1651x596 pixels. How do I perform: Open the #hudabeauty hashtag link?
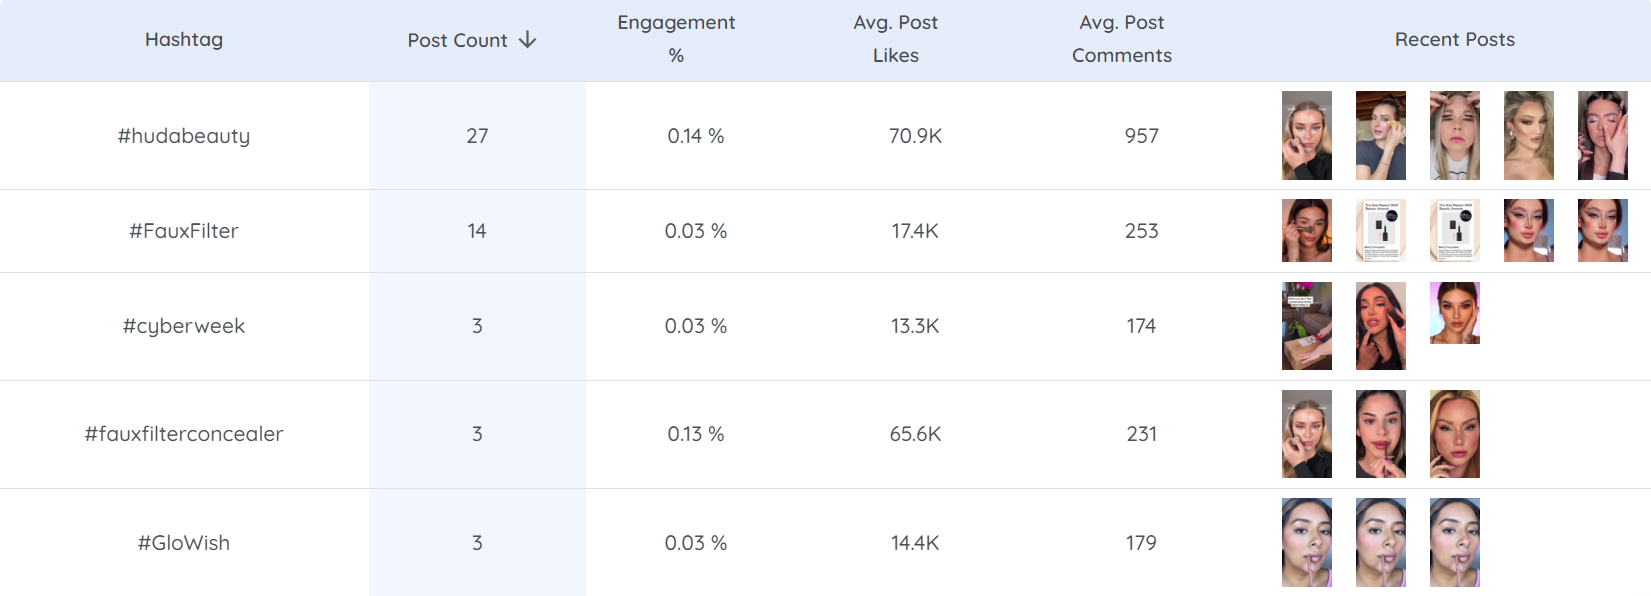(184, 136)
